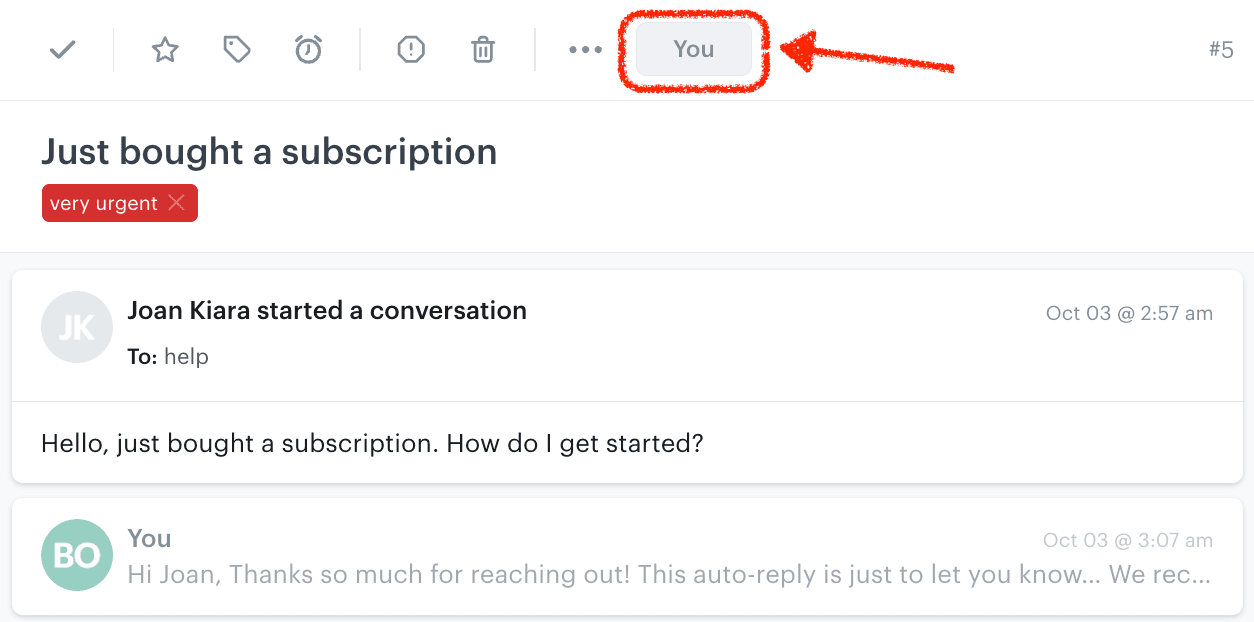Remove the "very urgent" tag

[176, 203]
